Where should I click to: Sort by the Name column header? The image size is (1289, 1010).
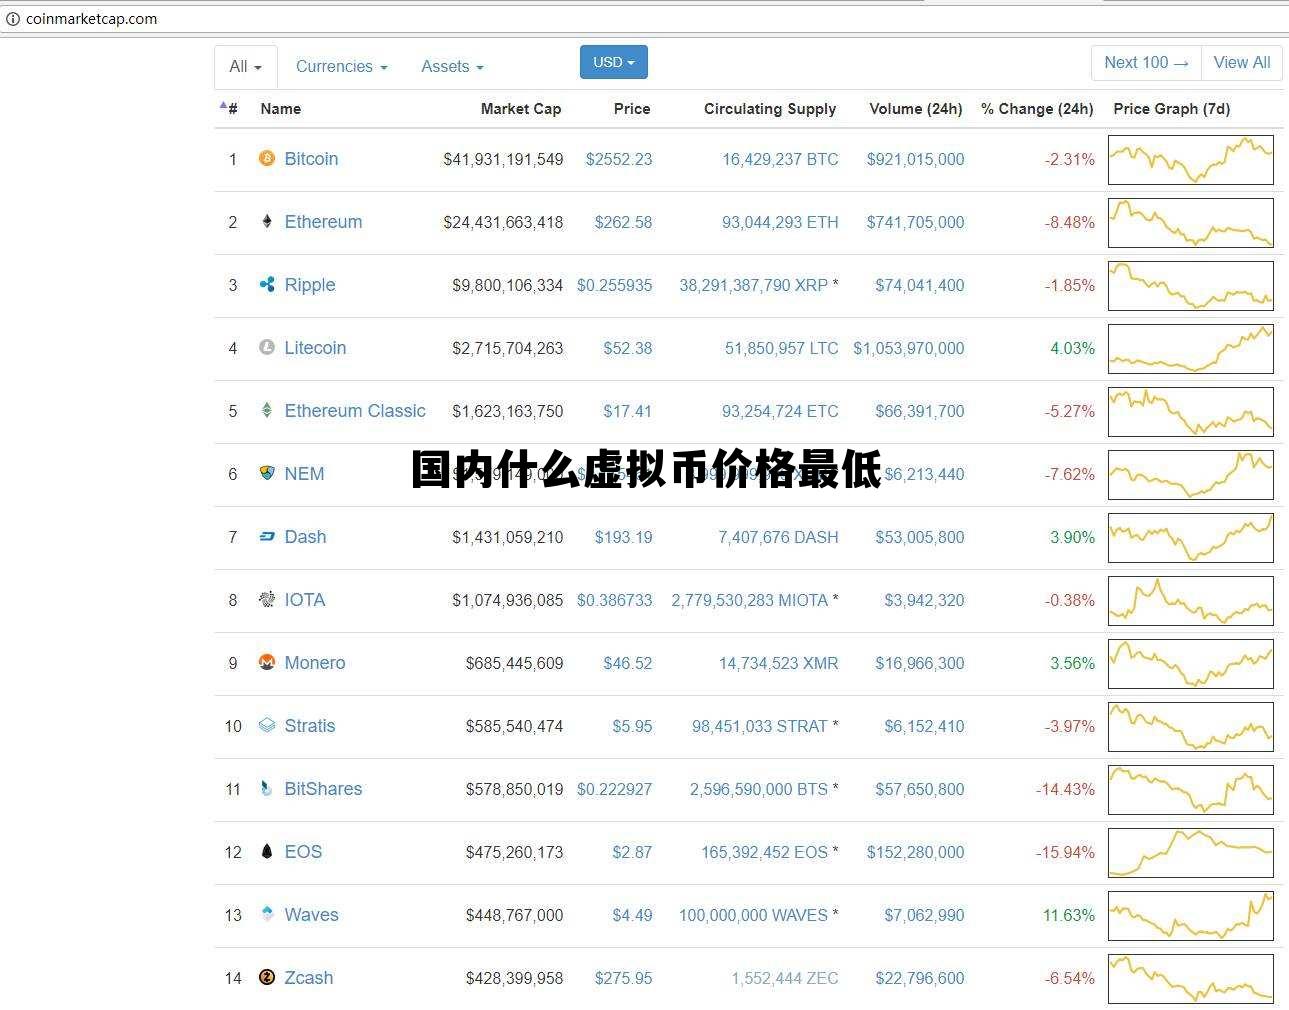(280, 108)
